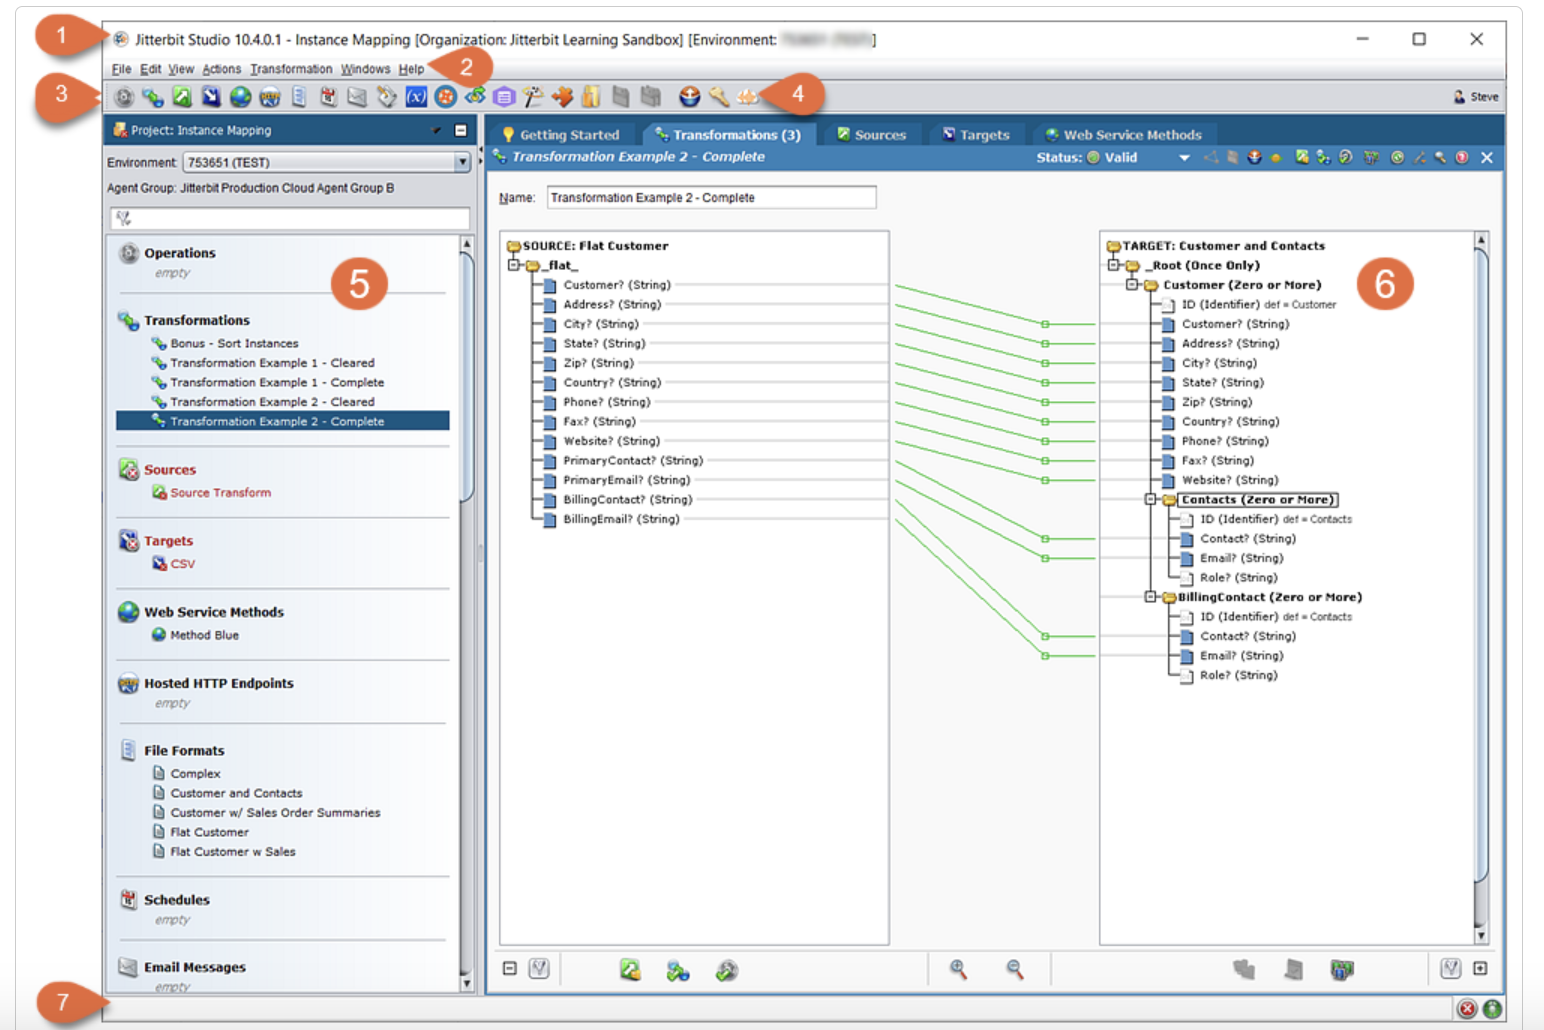Click the orange lifebuoy toolbar icon

446,97
